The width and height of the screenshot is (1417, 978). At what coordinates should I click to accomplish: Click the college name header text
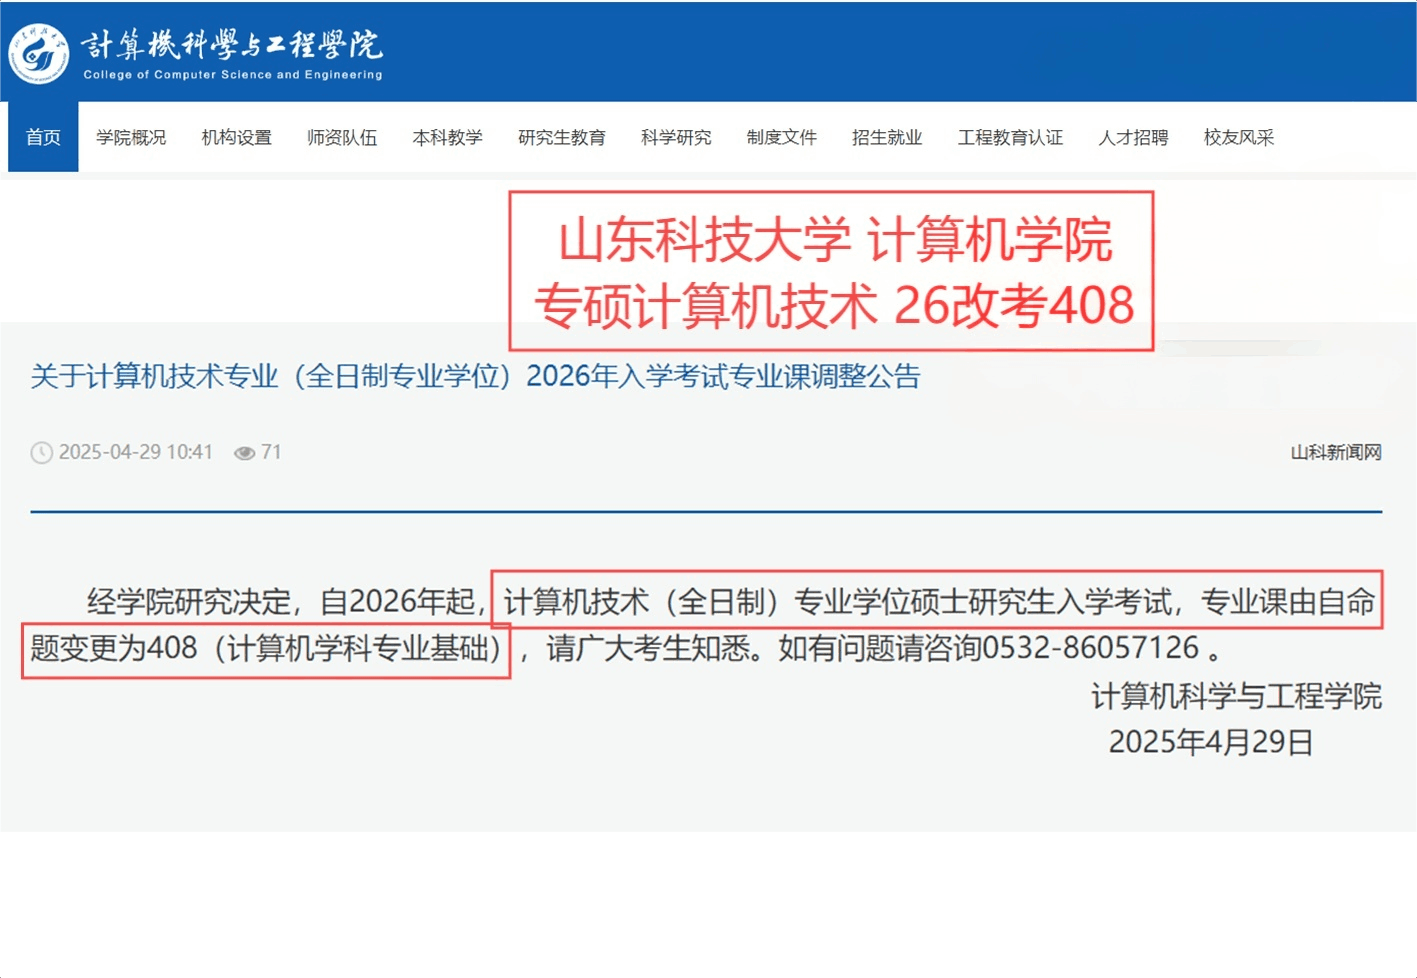pyautogui.click(x=232, y=45)
